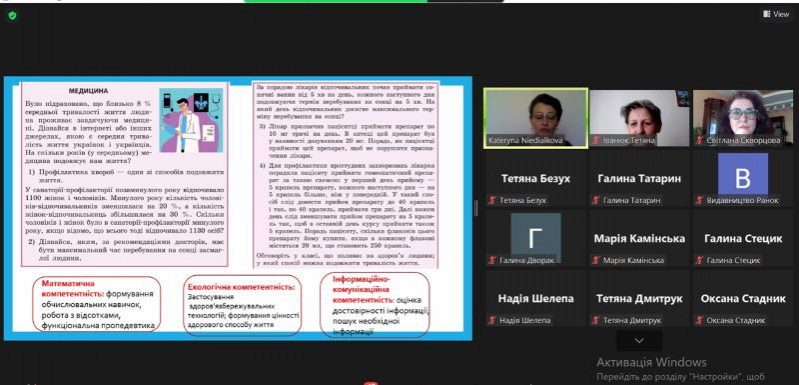The height and width of the screenshot is (385, 799).
Task: Click muted mic icon of Галина Татарин
Action: click(596, 200)
